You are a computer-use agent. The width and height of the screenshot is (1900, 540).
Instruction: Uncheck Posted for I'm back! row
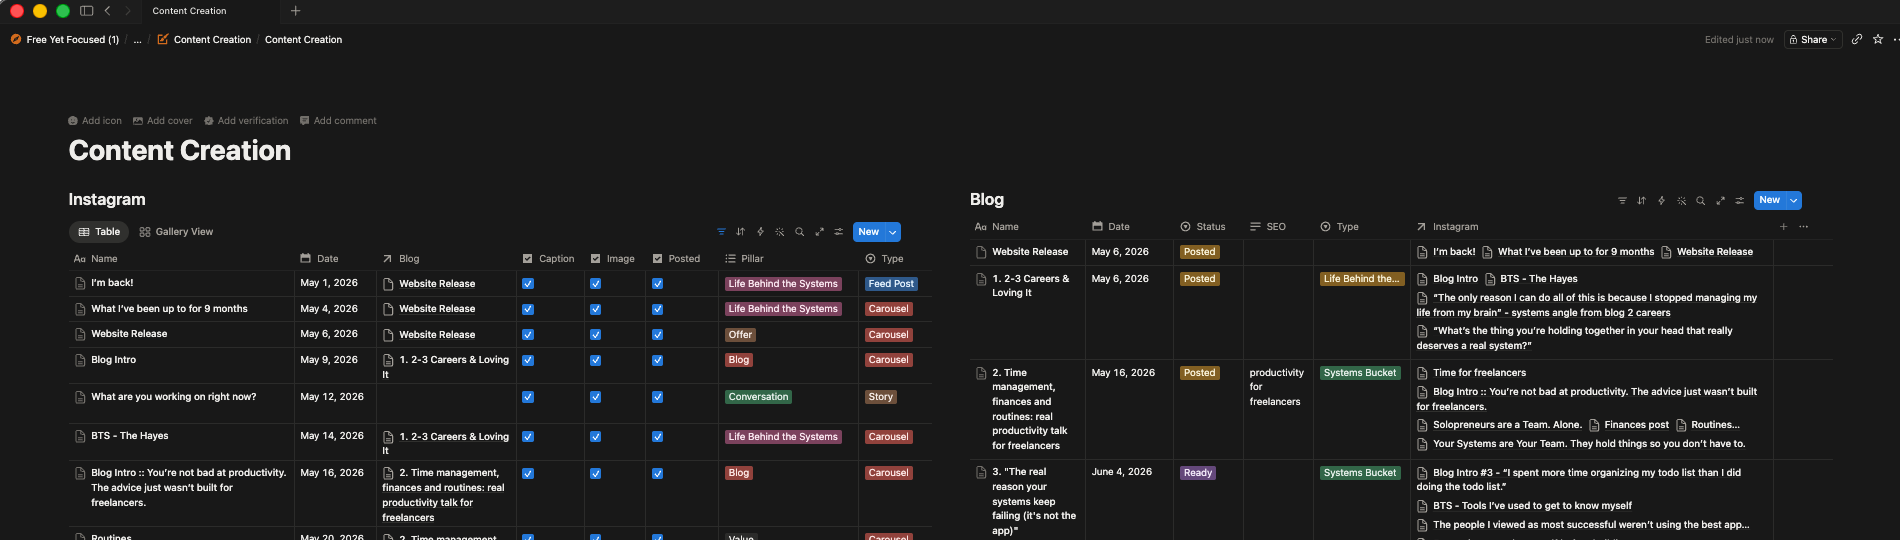pyautogui.click(x=657, y=284)
